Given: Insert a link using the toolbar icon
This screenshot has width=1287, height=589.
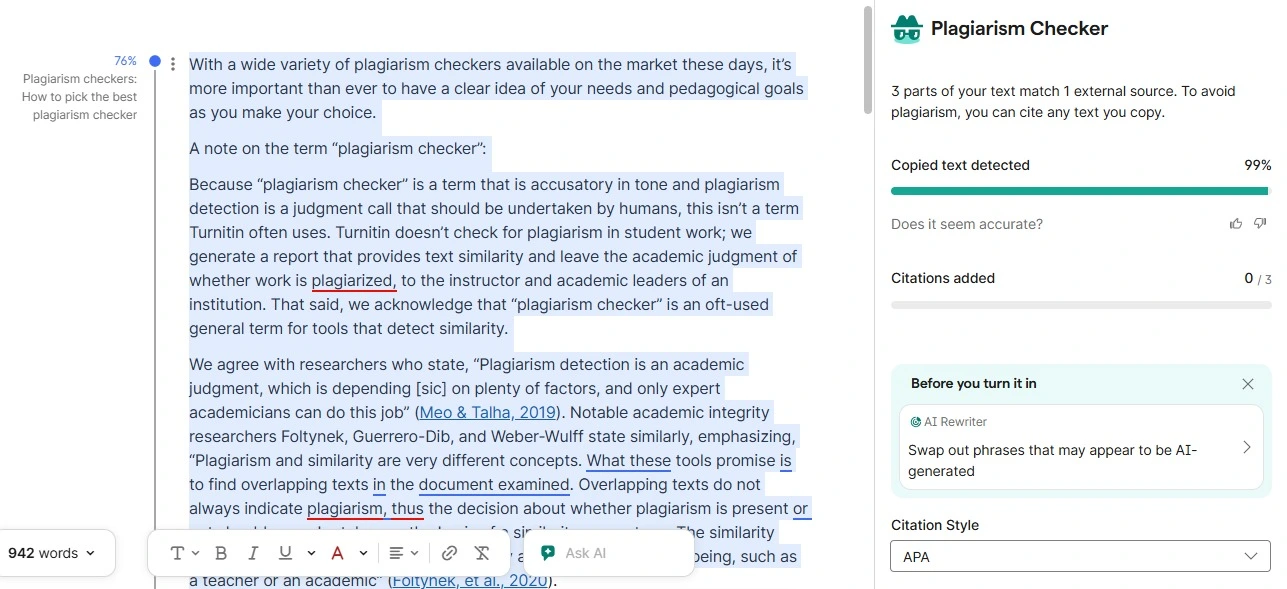Looking at the screenshot, I should coord(450,553).
